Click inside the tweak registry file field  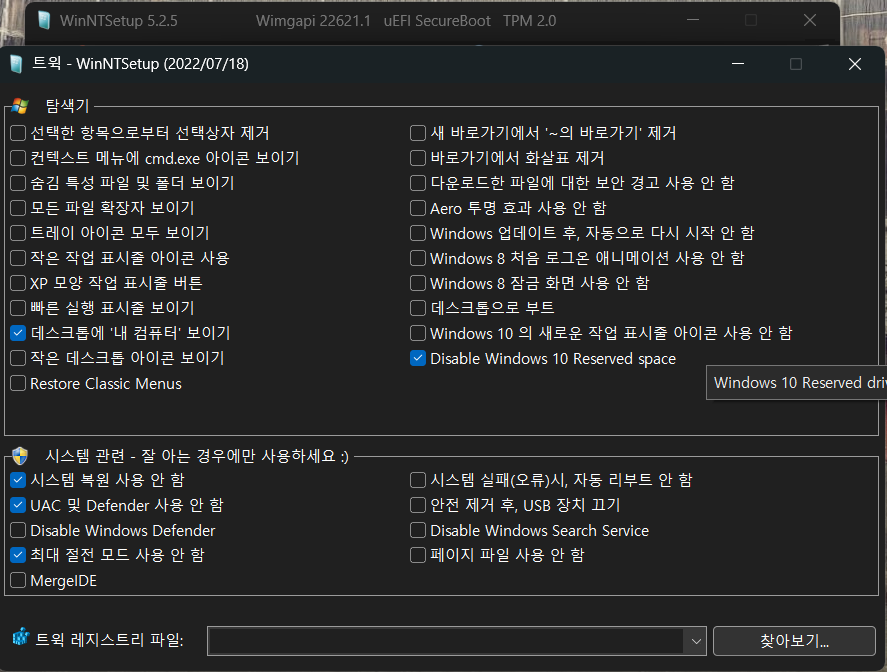tap(446, 641)
